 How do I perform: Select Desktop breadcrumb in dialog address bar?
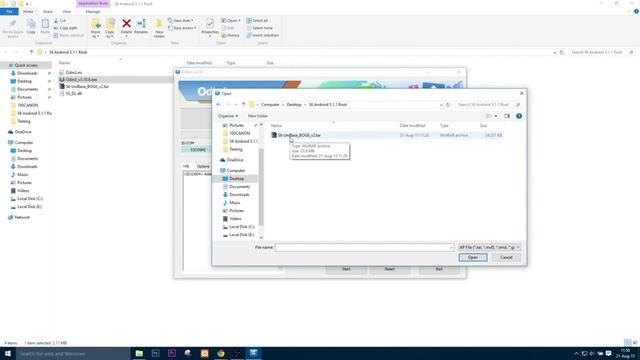(294, 105)
